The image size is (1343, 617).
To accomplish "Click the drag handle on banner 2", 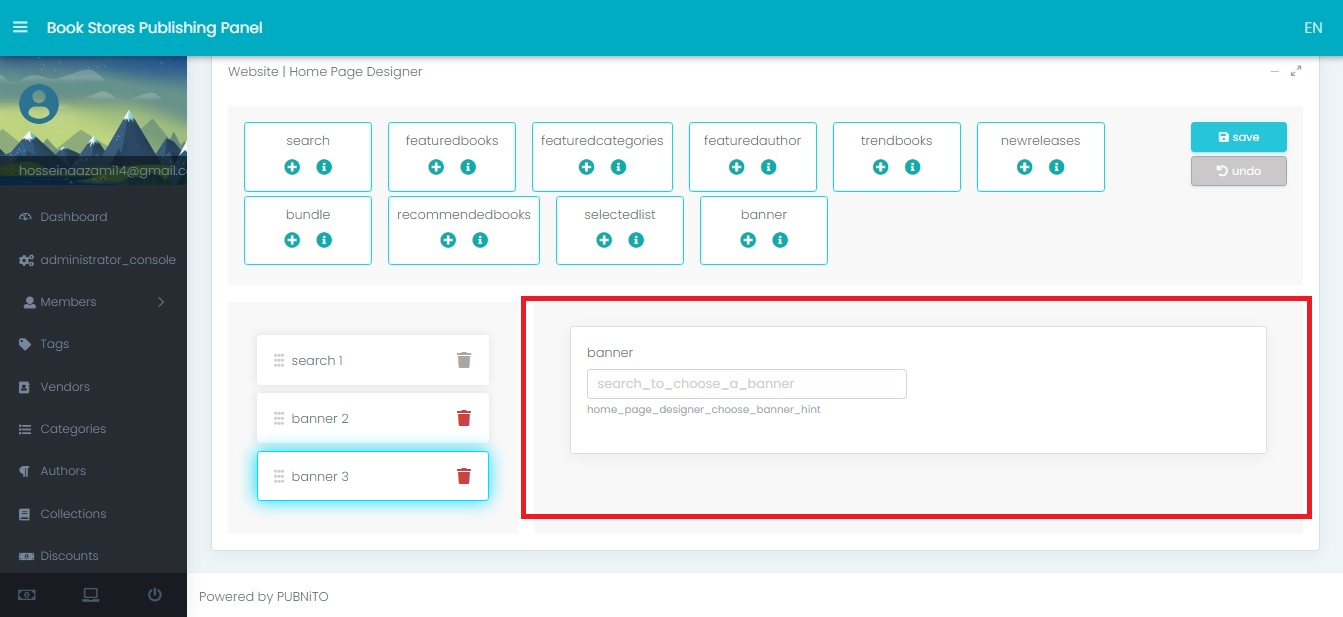I will tap(279, 418).
